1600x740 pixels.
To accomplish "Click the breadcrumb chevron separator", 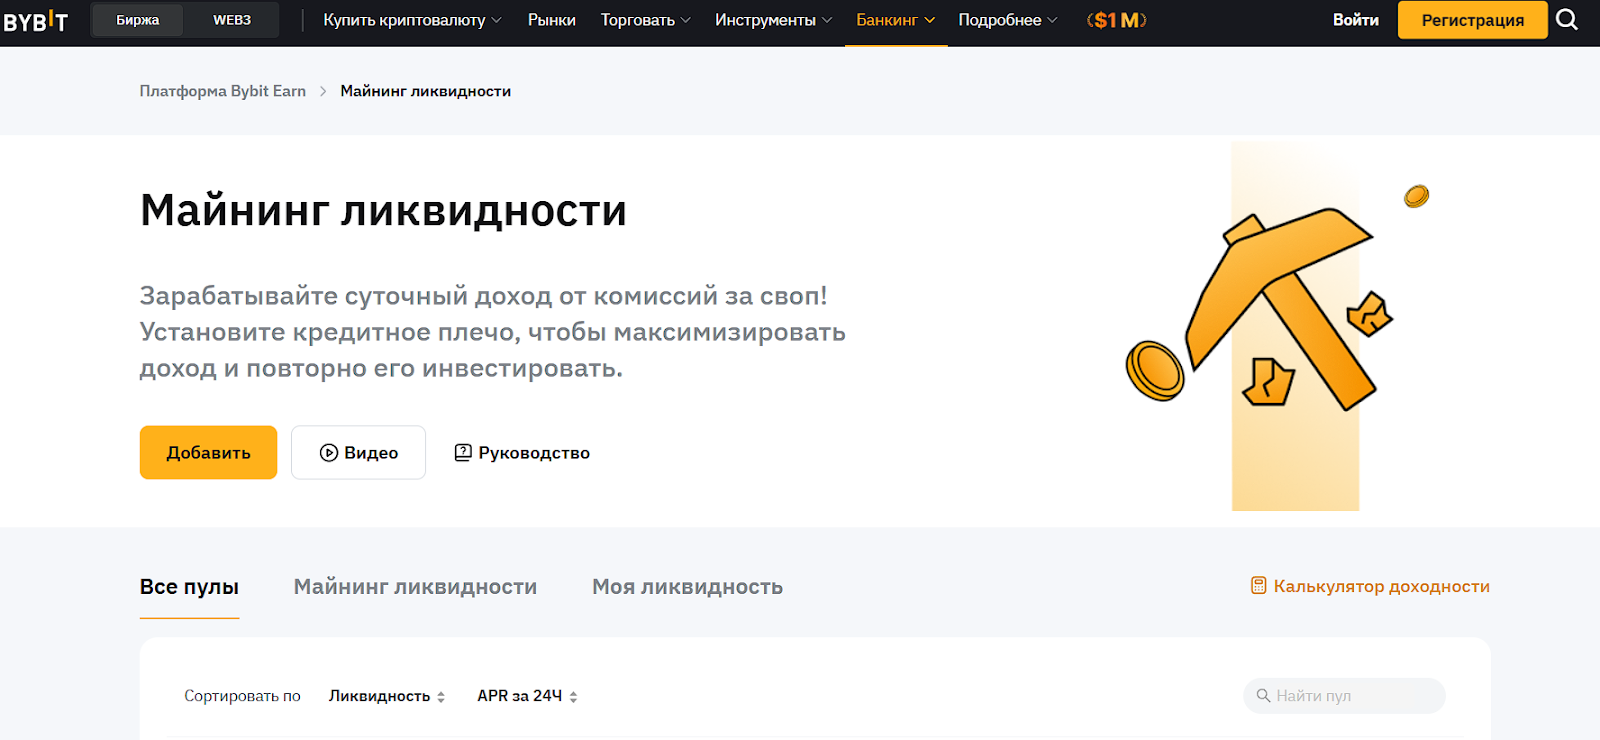I will click(323, 91).
